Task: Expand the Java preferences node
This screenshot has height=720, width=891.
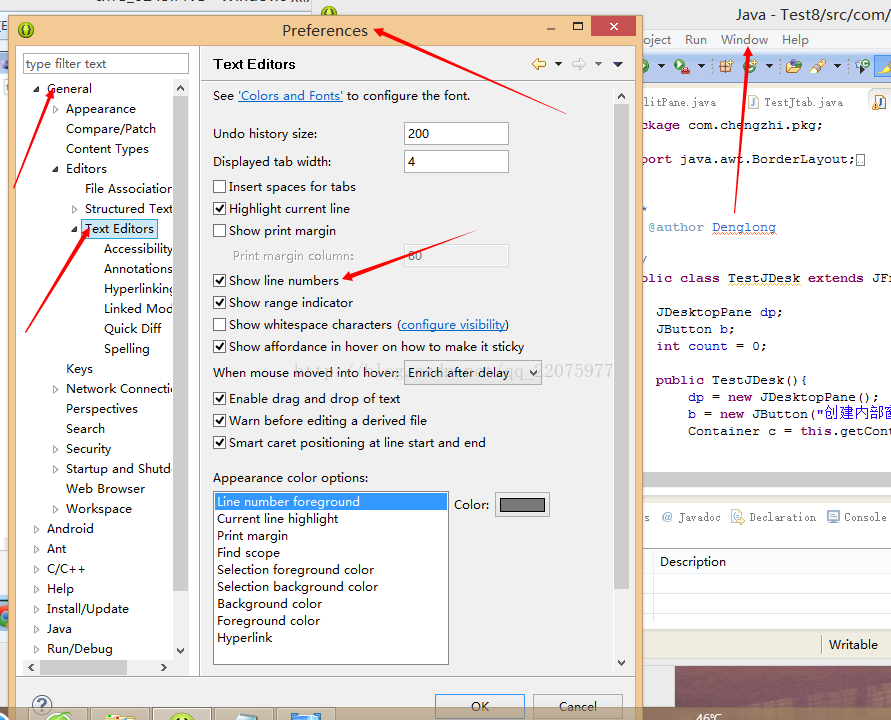Action: pyautogui.click(x=36, y=629)
